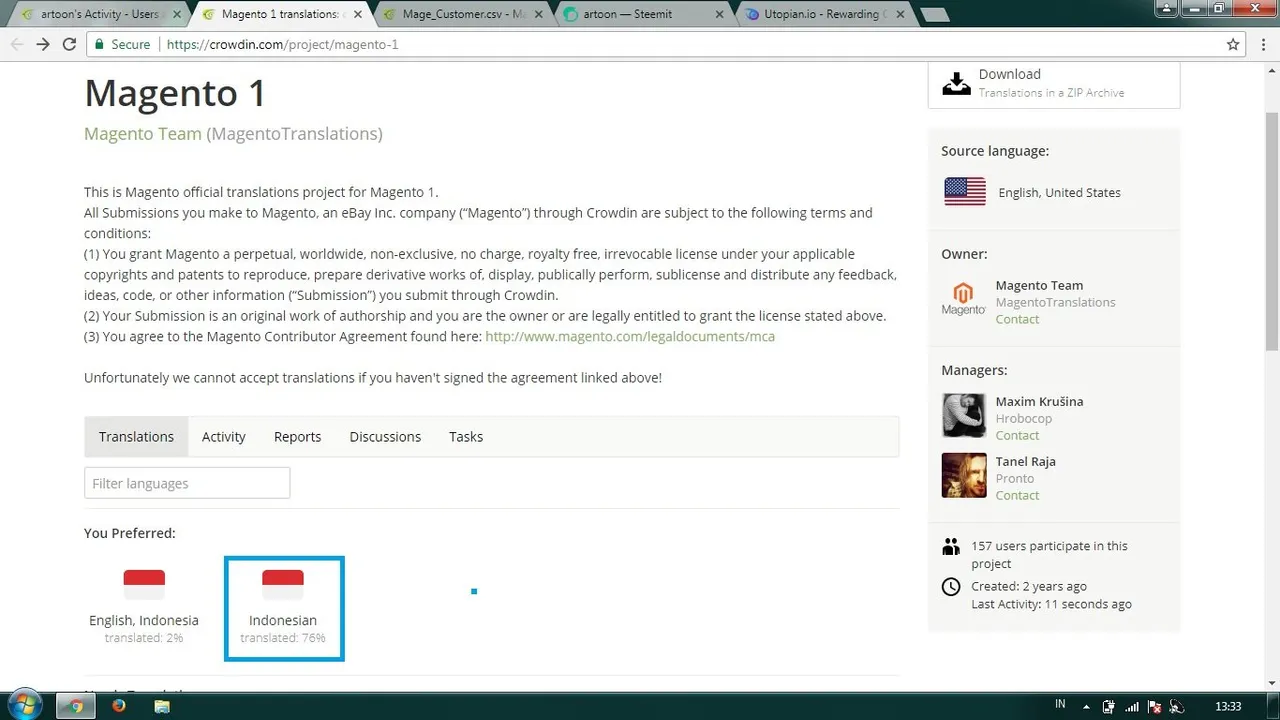The height and width of the screenshot is (720, 1280).
Task: Click the 'translated: 76%' label
Action: coord(283,638)
